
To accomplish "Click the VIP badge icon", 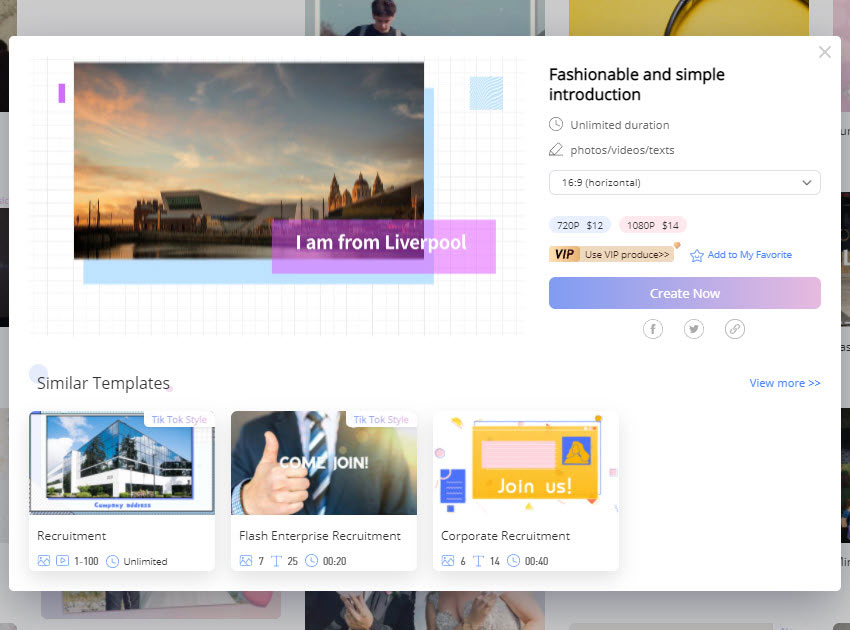I will click(564, 255).
